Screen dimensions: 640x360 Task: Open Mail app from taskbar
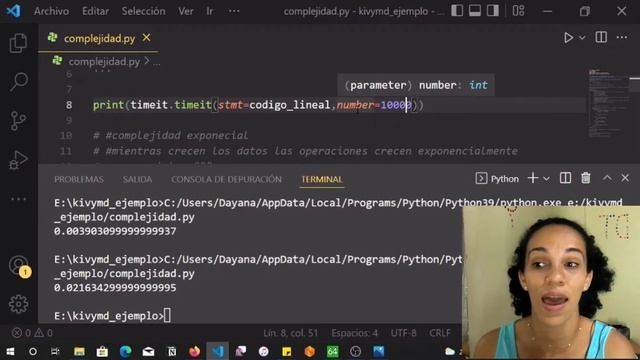pyautogui.click(x=149, y=351)
